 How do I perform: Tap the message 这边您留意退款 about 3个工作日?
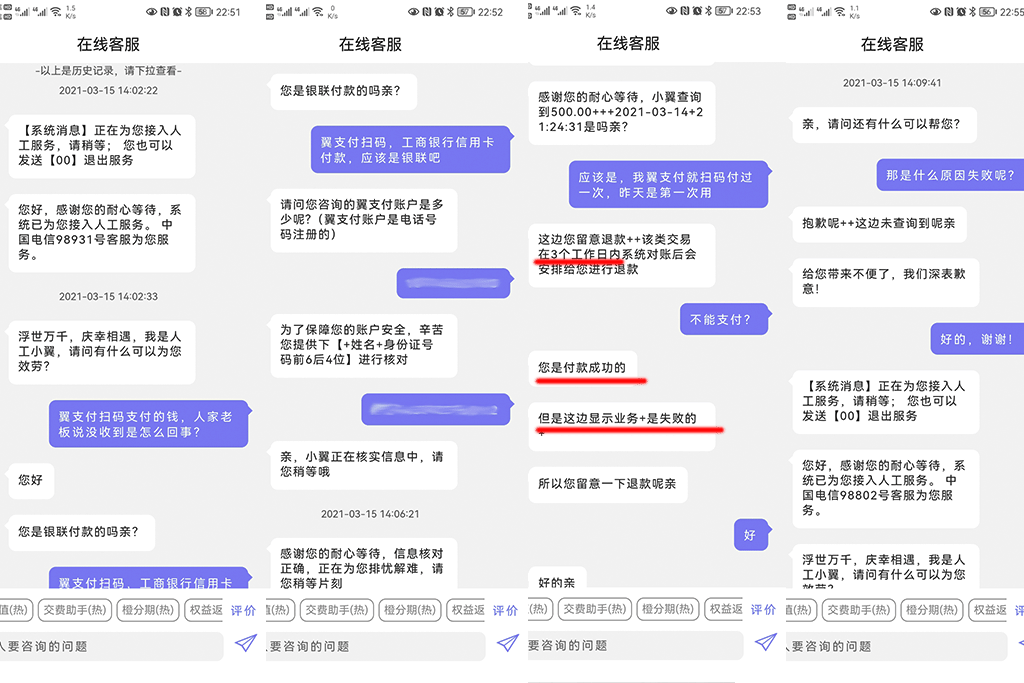[x=622, y=255]
